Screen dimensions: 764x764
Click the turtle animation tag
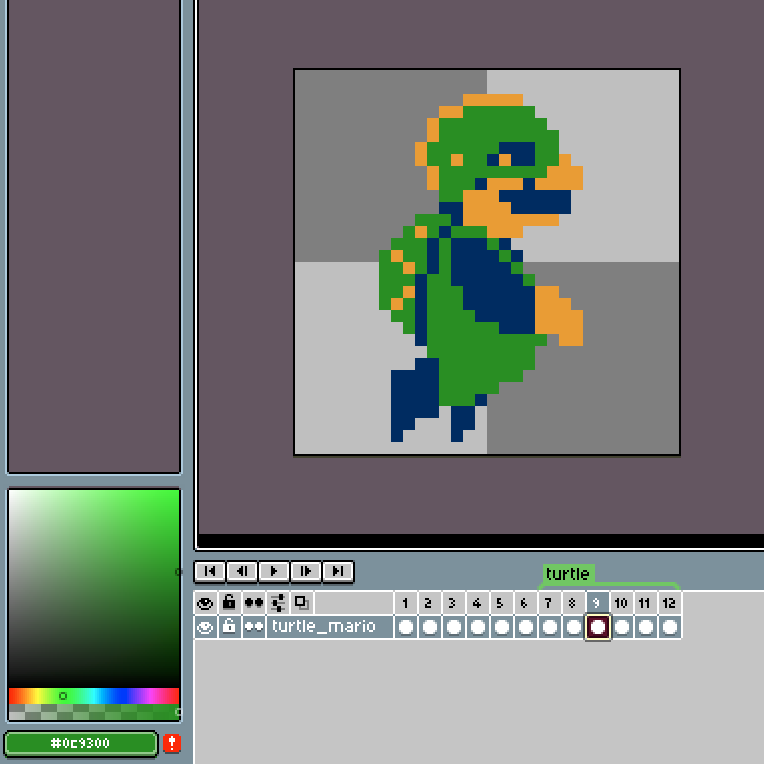(568, 574)
